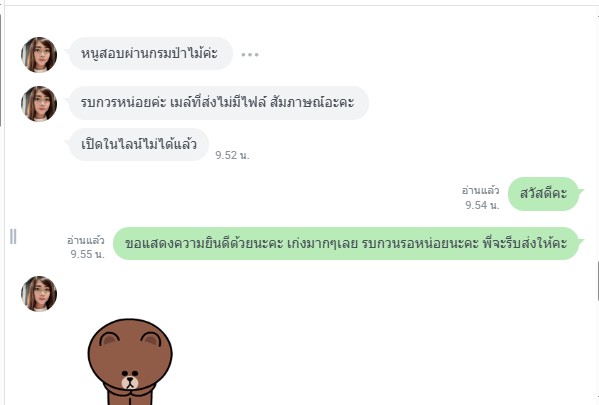Click the 9.54 น. timestamp
Viewport: 599px width, 405px height.
pyautogui.click(x=482, y=205)
